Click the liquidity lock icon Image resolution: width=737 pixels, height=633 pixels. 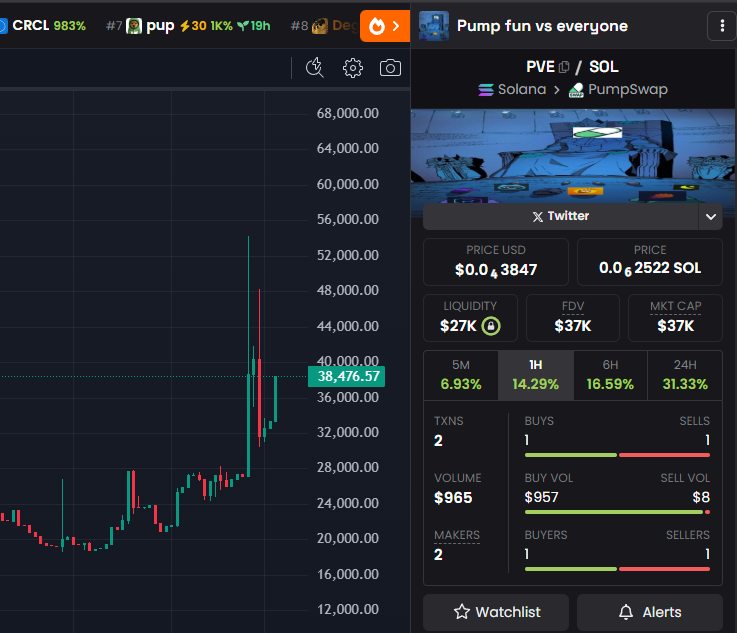coord(491,326)
